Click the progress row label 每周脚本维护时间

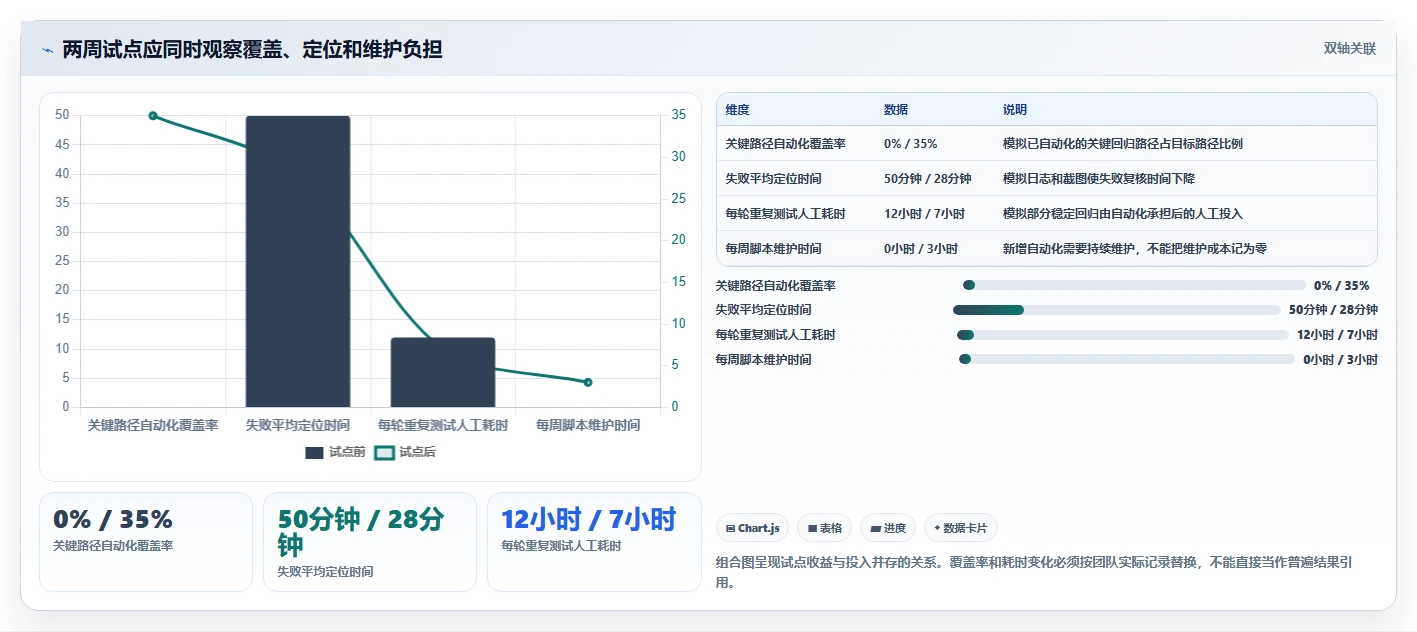pos(764,360)
